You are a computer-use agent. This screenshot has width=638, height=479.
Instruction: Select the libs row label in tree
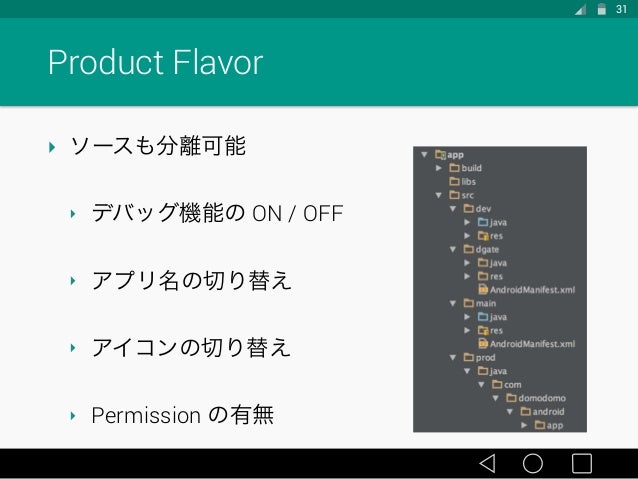click(x=469, y=182)
